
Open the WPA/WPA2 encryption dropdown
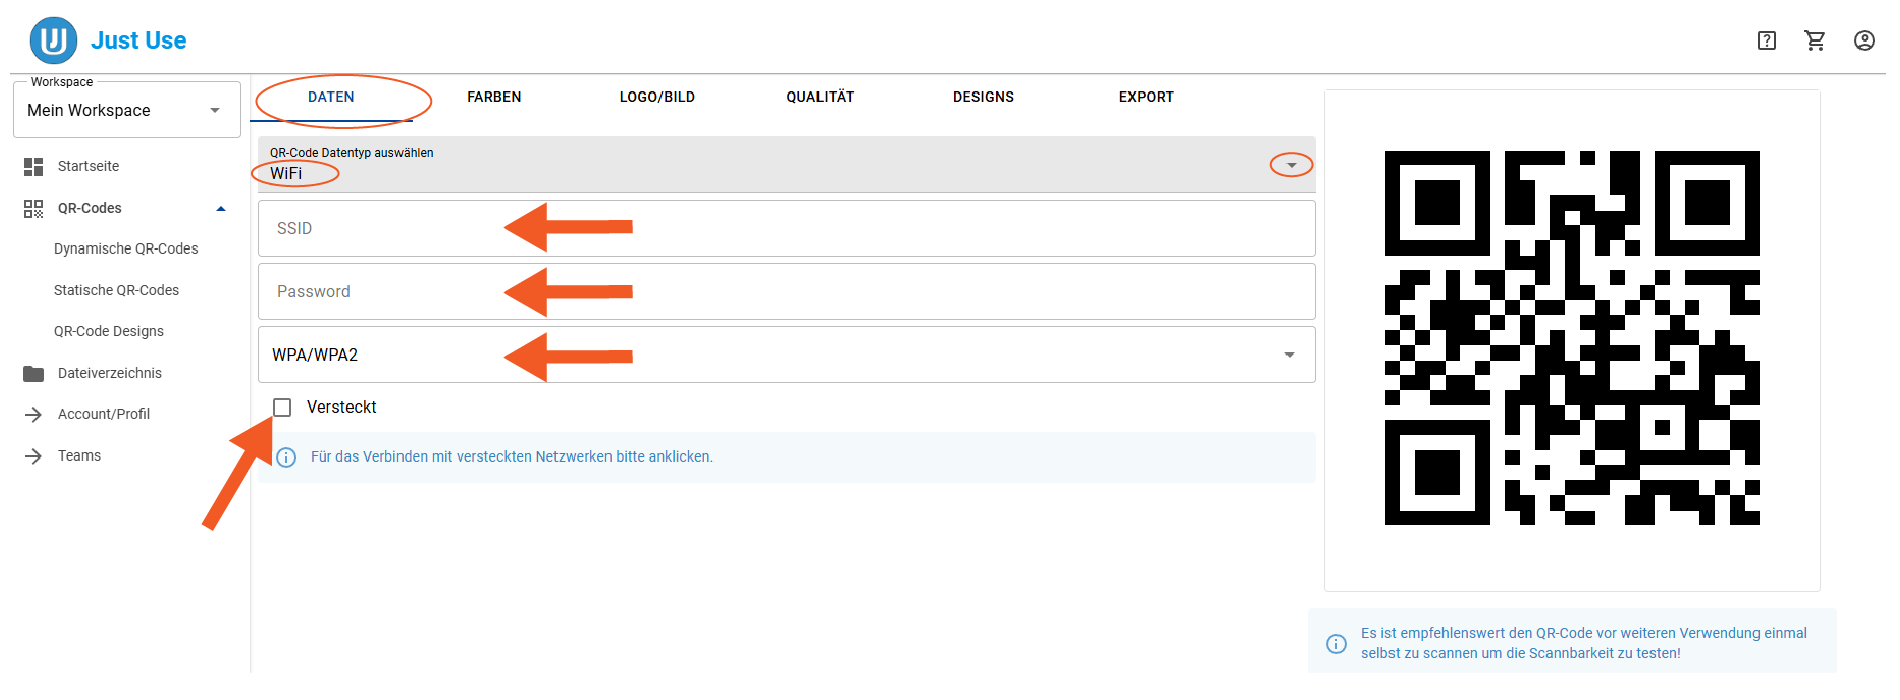click(787, 355)
